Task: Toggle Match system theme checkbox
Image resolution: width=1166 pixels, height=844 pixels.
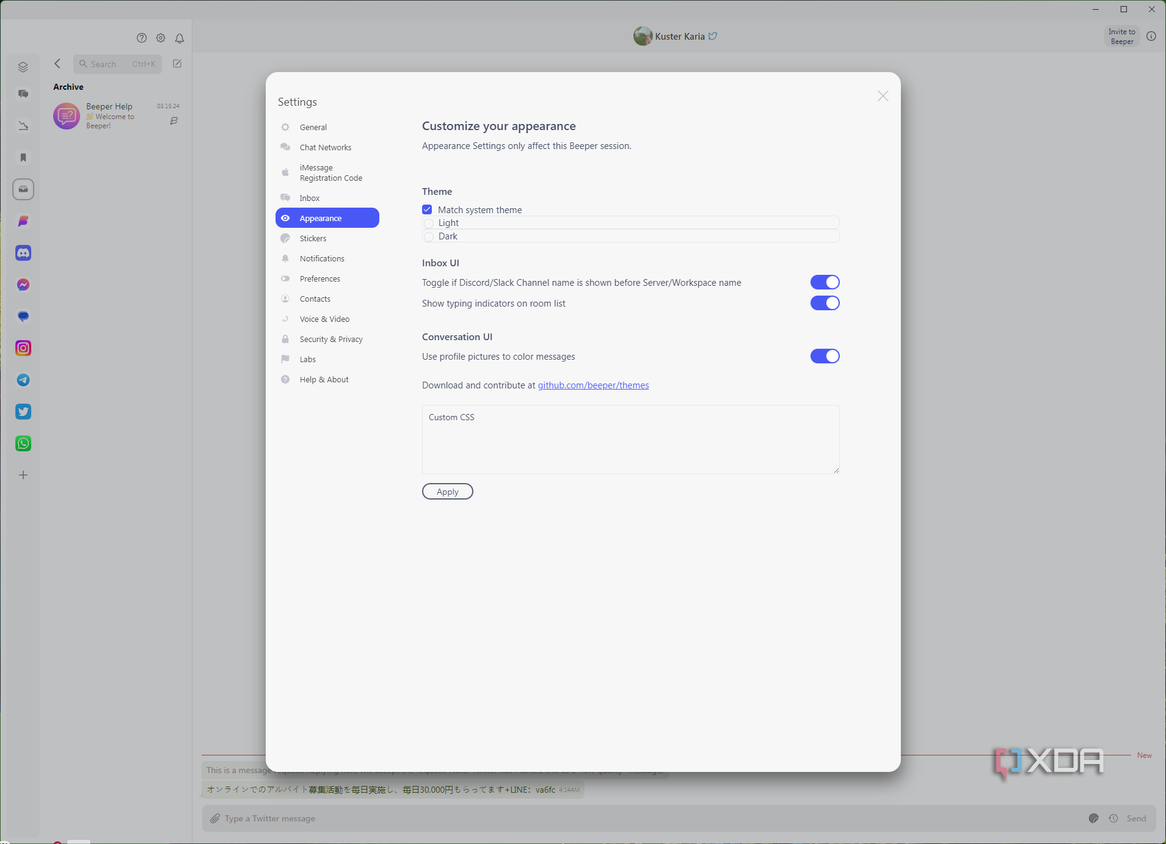Action: [x=427, y=210]
